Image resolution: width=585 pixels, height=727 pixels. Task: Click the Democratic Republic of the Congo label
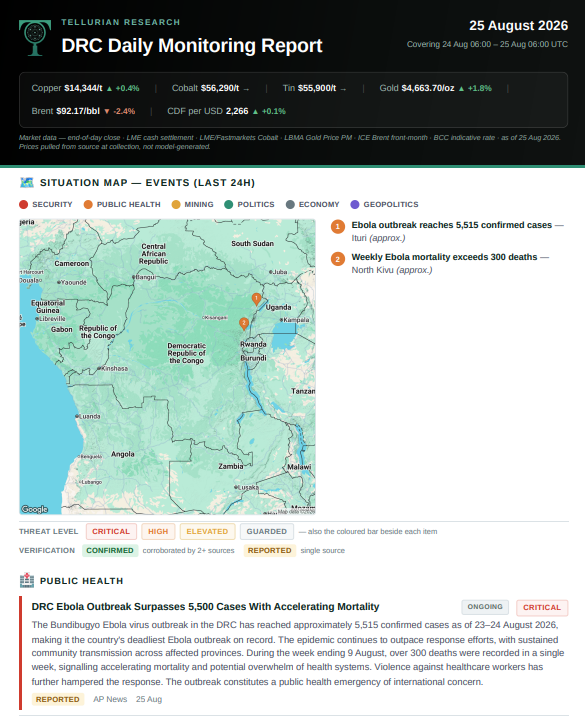pyautogui.click(x=186, y=353)
